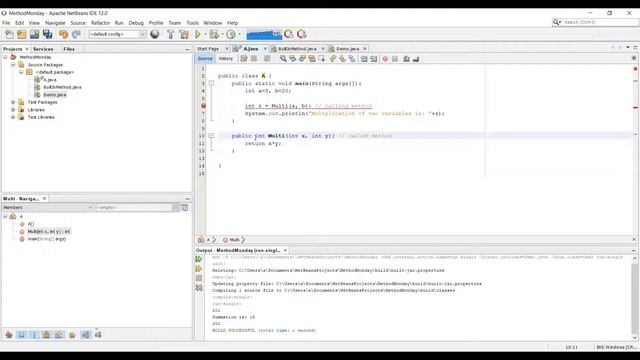The image size is (640, 360).
Task: Switch to the Start Page tab
Action: tap(208, 49)
